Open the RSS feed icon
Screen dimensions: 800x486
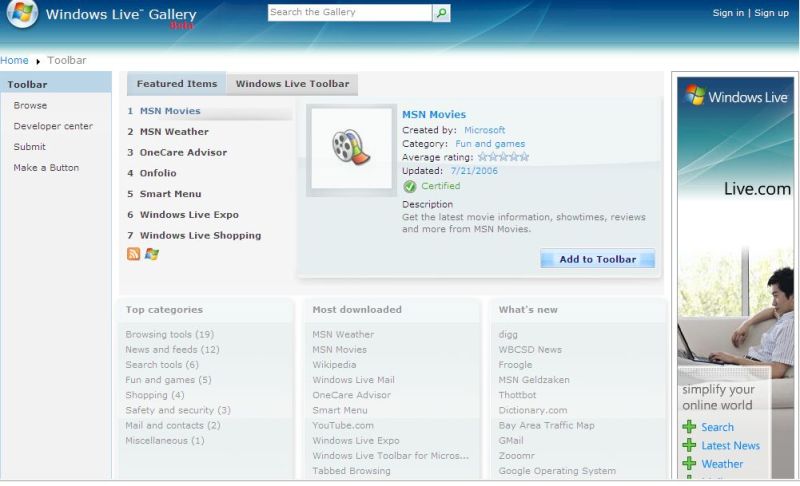133,253
